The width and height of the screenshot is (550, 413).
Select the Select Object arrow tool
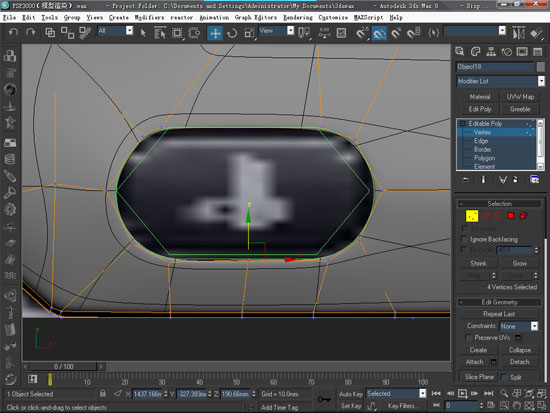[x=143, y=33]
